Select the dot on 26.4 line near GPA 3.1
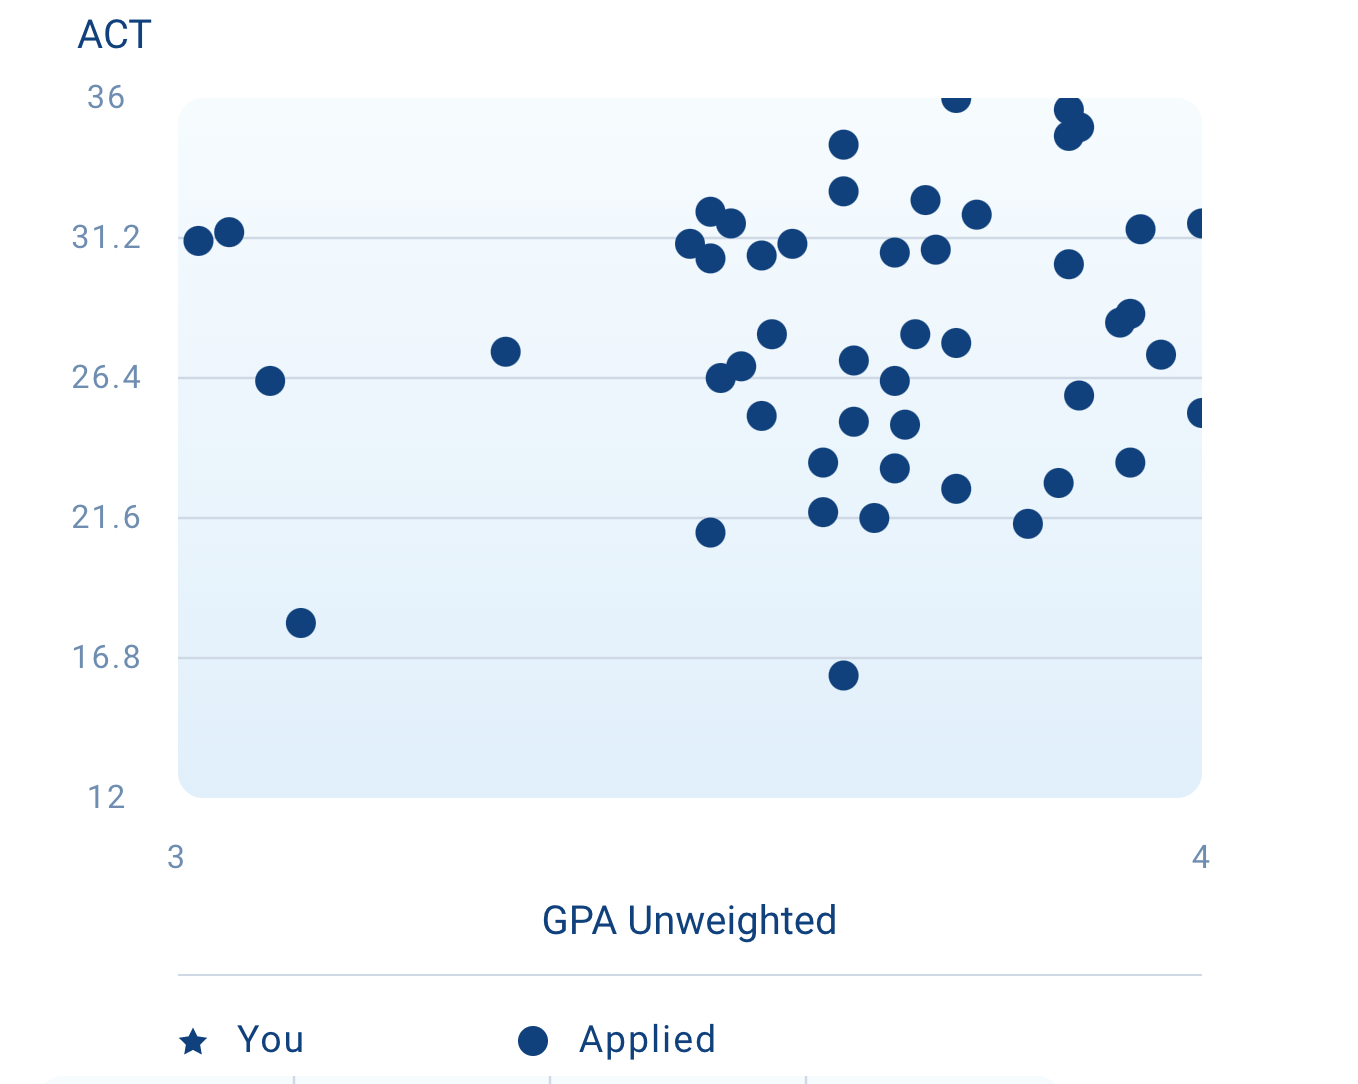This screenshot has height=1084, width=1358. pyautogui.click(x=270, y=381)
